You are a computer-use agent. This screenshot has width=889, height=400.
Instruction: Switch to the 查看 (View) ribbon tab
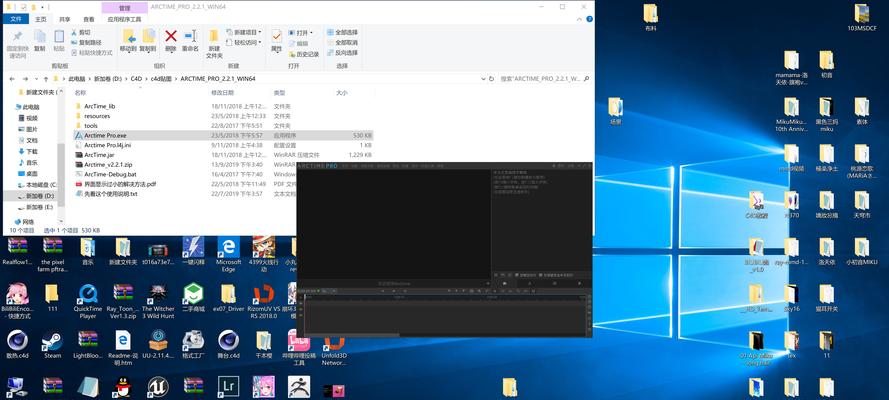[x=89, y=19]
